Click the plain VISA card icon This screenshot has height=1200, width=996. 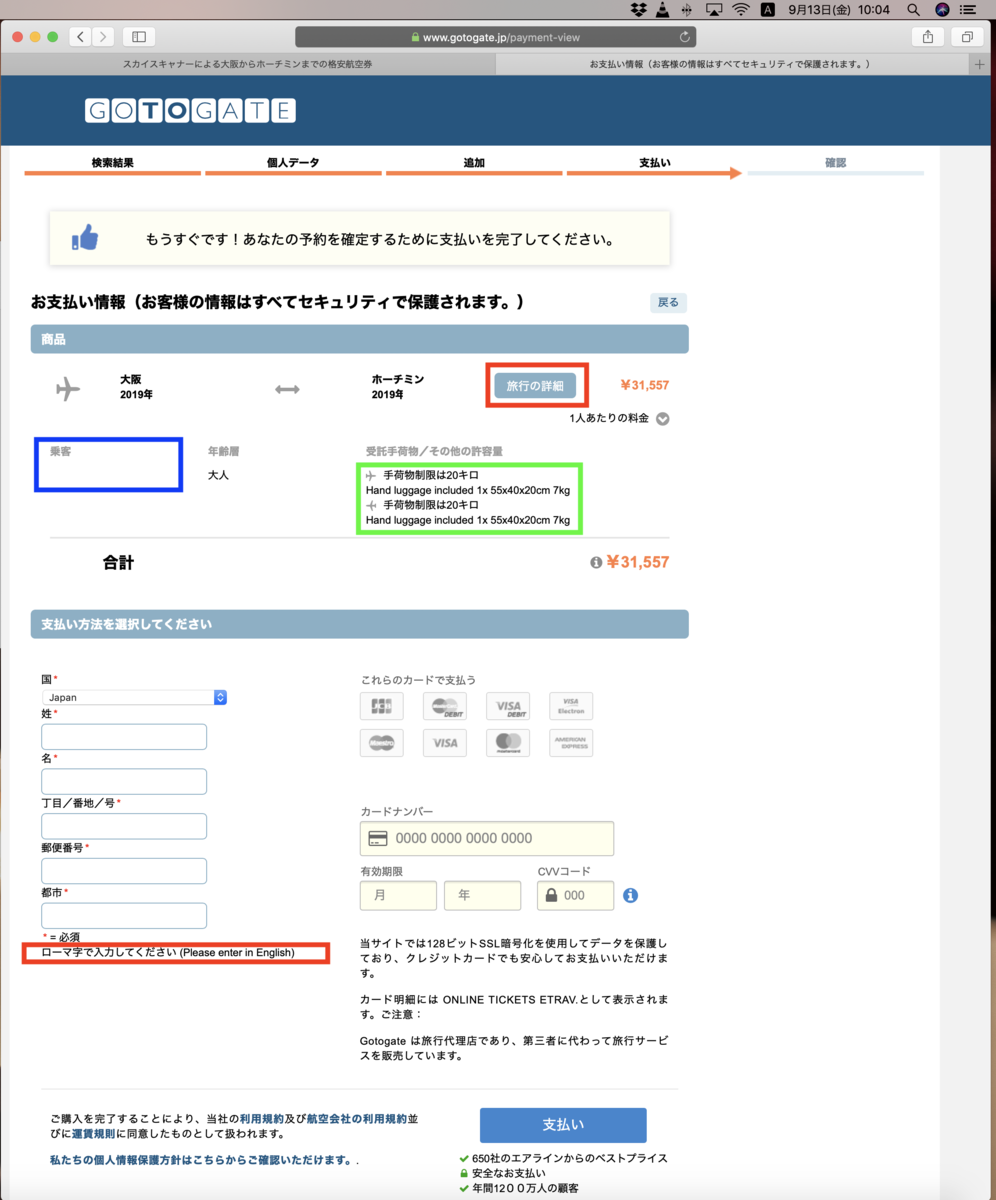(x=444, y=743)
